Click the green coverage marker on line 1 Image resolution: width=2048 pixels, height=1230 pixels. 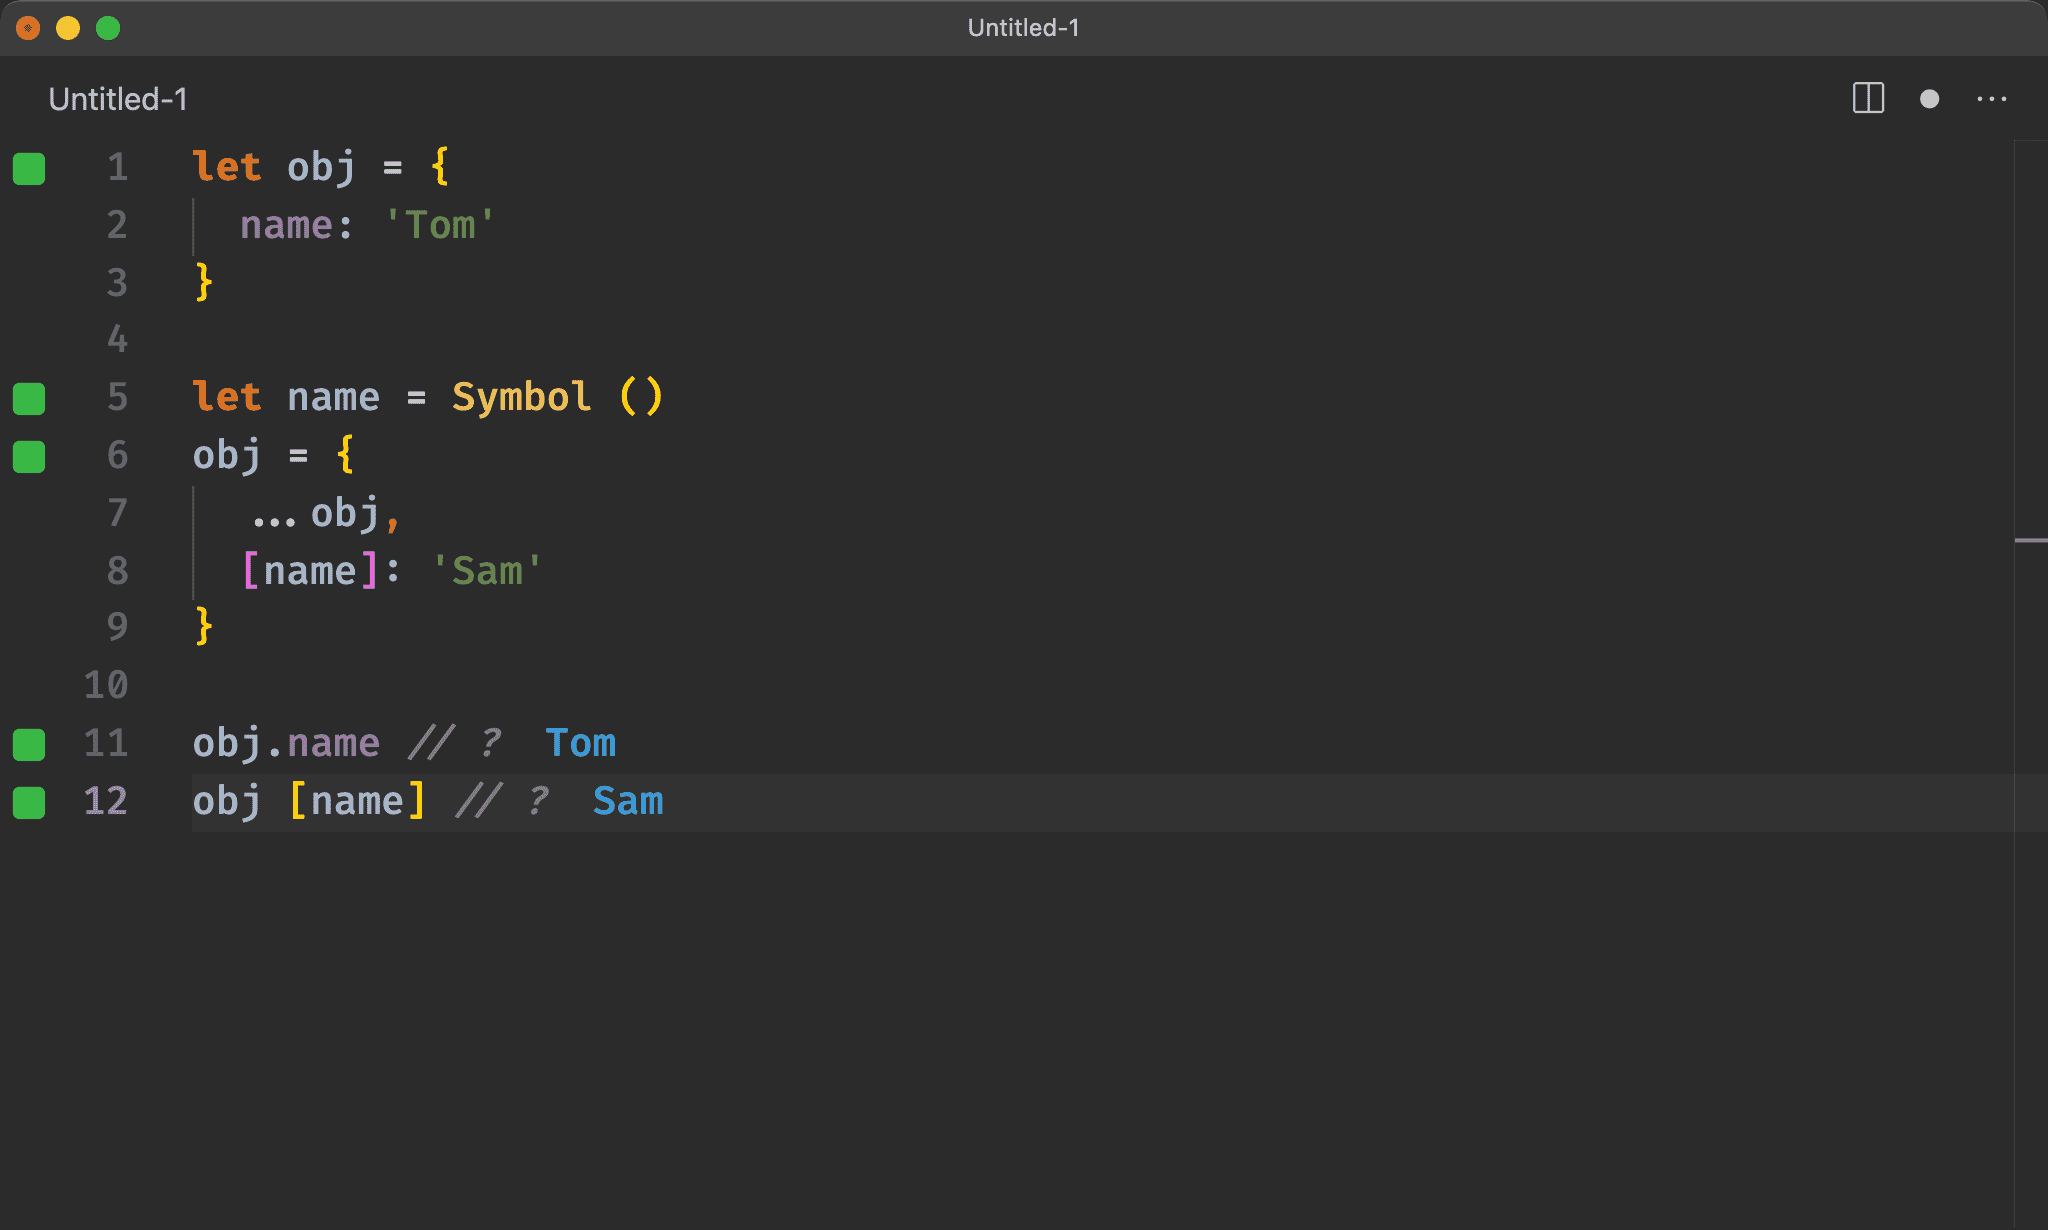tap(29, 168)
